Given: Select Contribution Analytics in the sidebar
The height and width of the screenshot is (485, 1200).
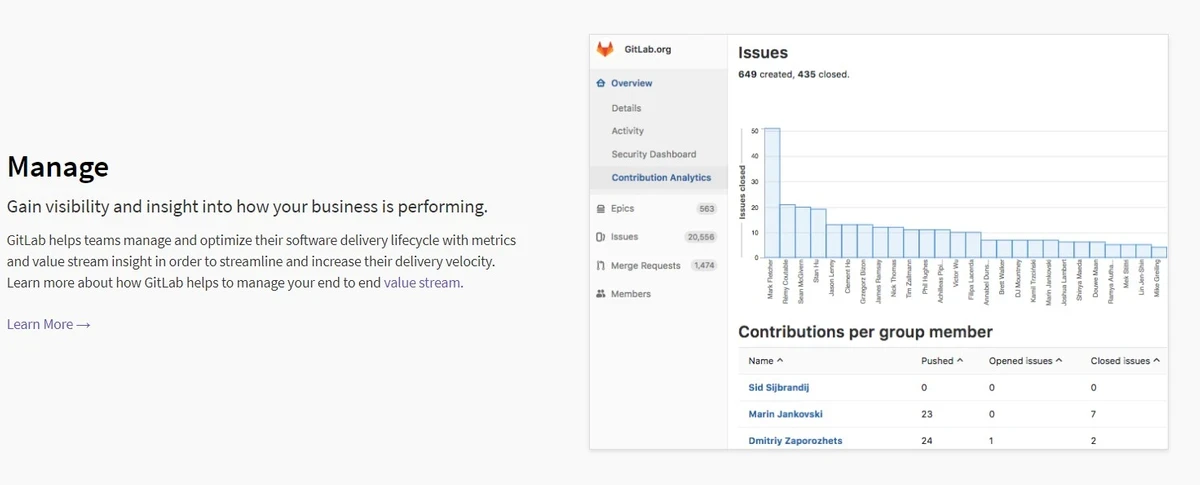Looking at the screenshot, I should coord(661,178).
